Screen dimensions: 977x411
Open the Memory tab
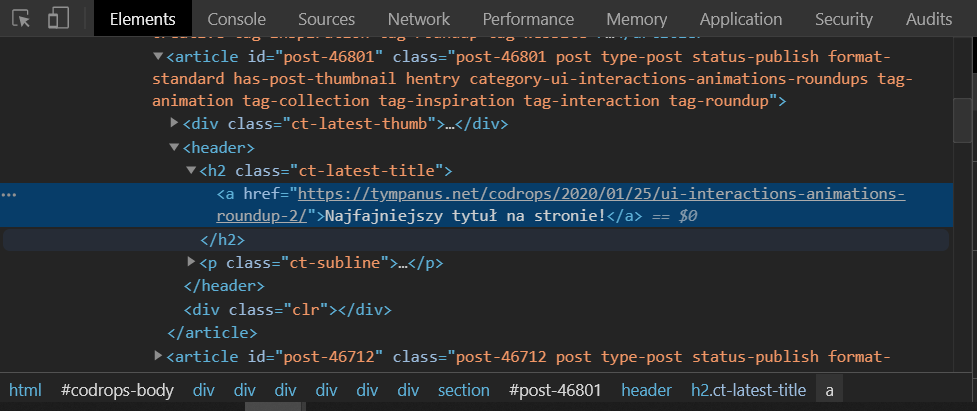pyautogui.click(x=636, y=19)
